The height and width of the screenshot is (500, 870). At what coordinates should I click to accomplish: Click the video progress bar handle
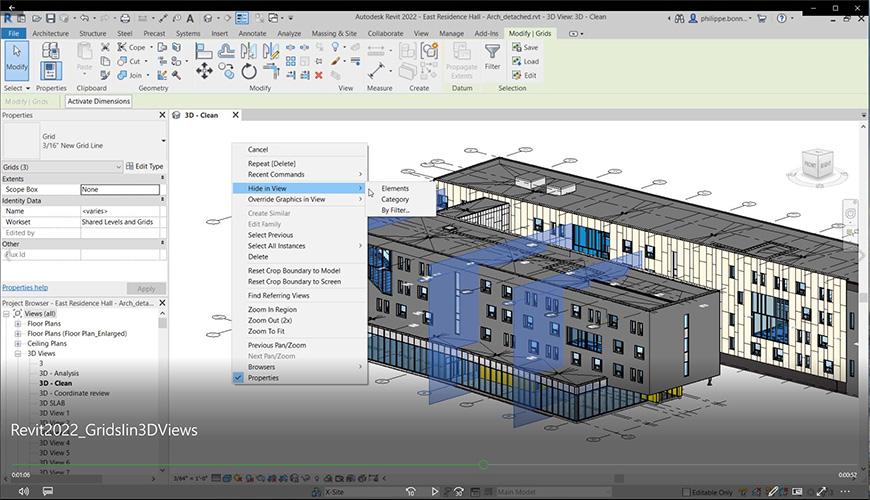483,464
